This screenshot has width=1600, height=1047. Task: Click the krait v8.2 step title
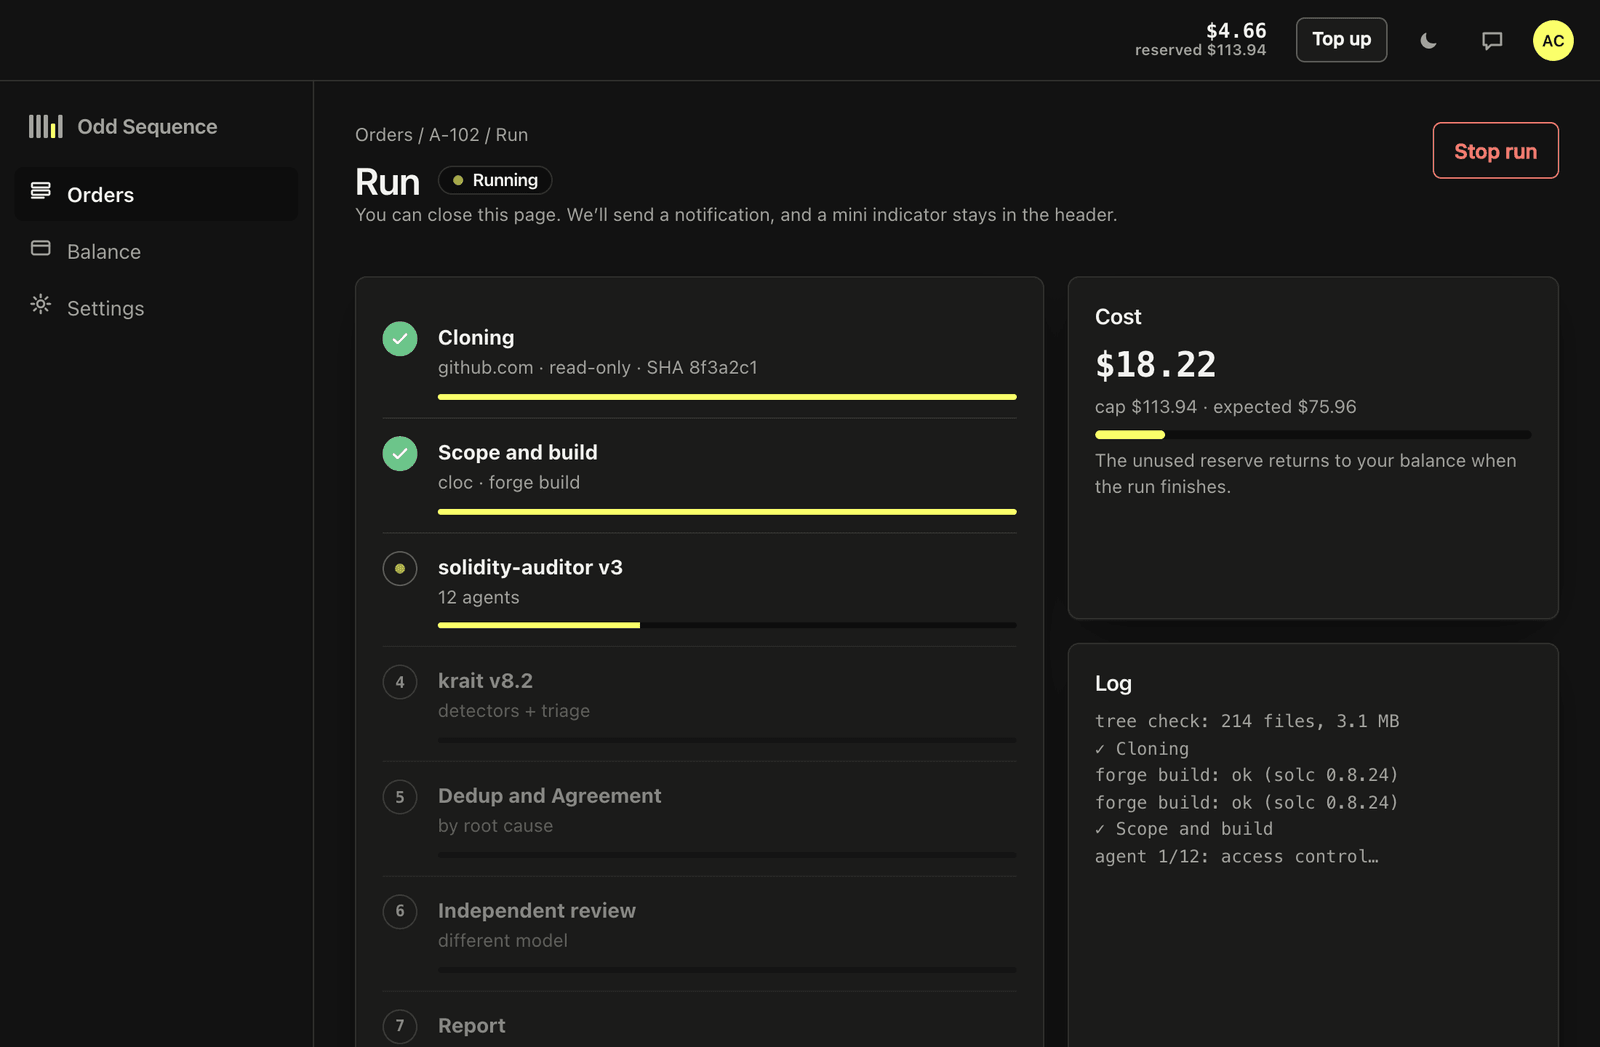[x=485, y=681]
